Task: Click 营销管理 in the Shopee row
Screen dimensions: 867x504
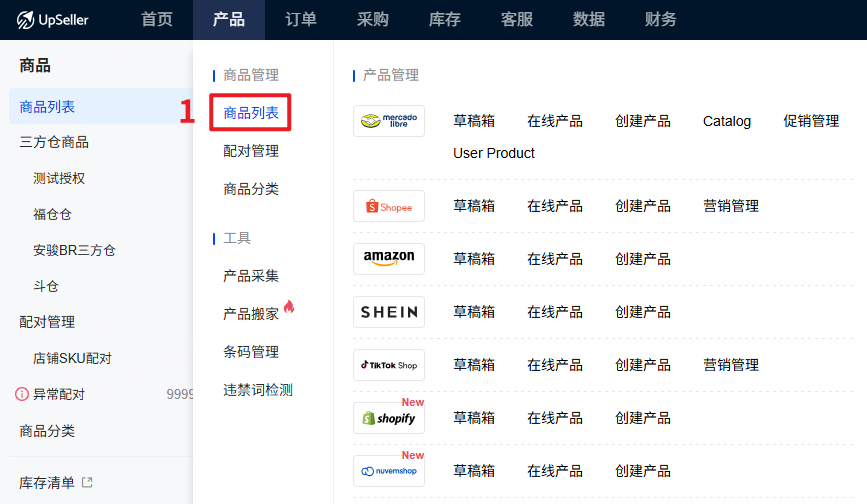Action: point(730,206)
